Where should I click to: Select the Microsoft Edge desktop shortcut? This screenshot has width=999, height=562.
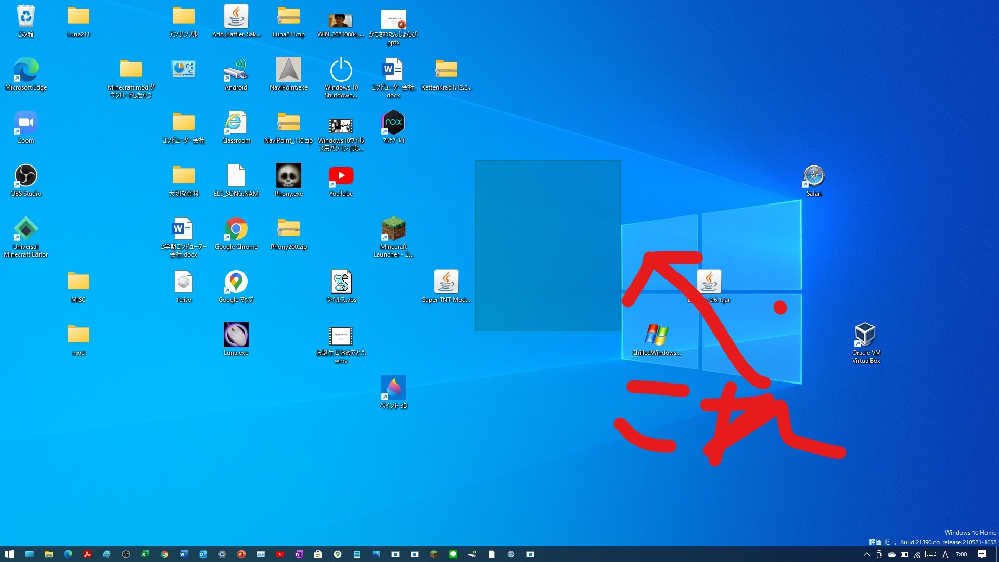point(25,74)
